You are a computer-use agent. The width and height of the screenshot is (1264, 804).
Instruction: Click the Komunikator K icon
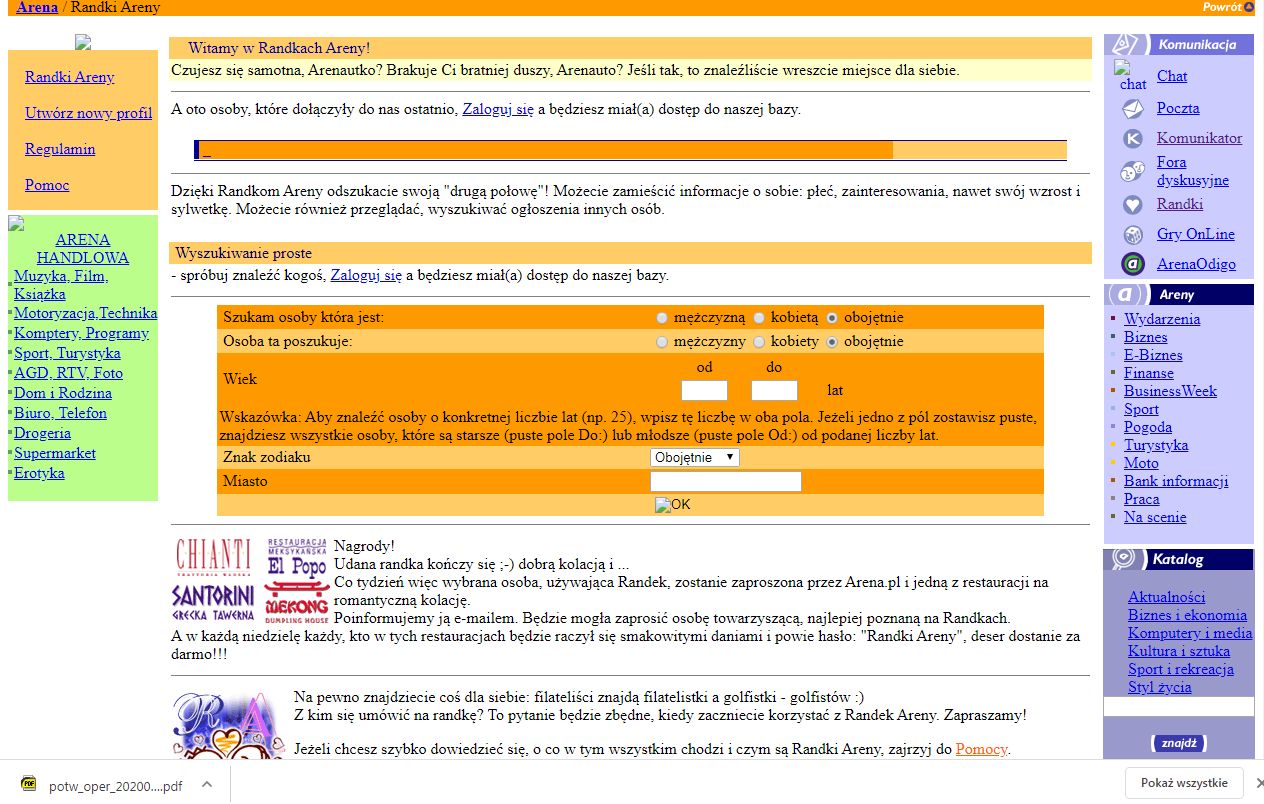coord(1133,139)
